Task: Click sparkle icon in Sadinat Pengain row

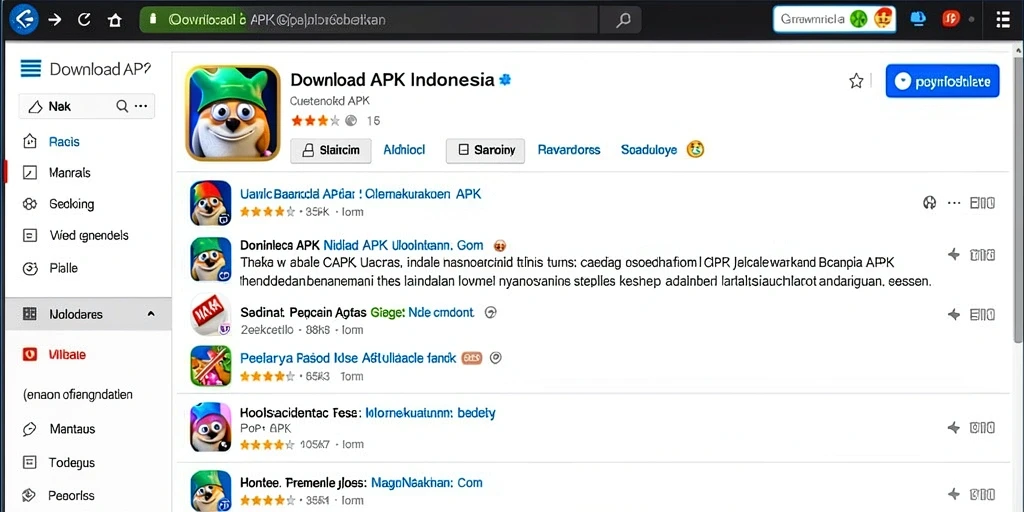Action: [954, 315]
